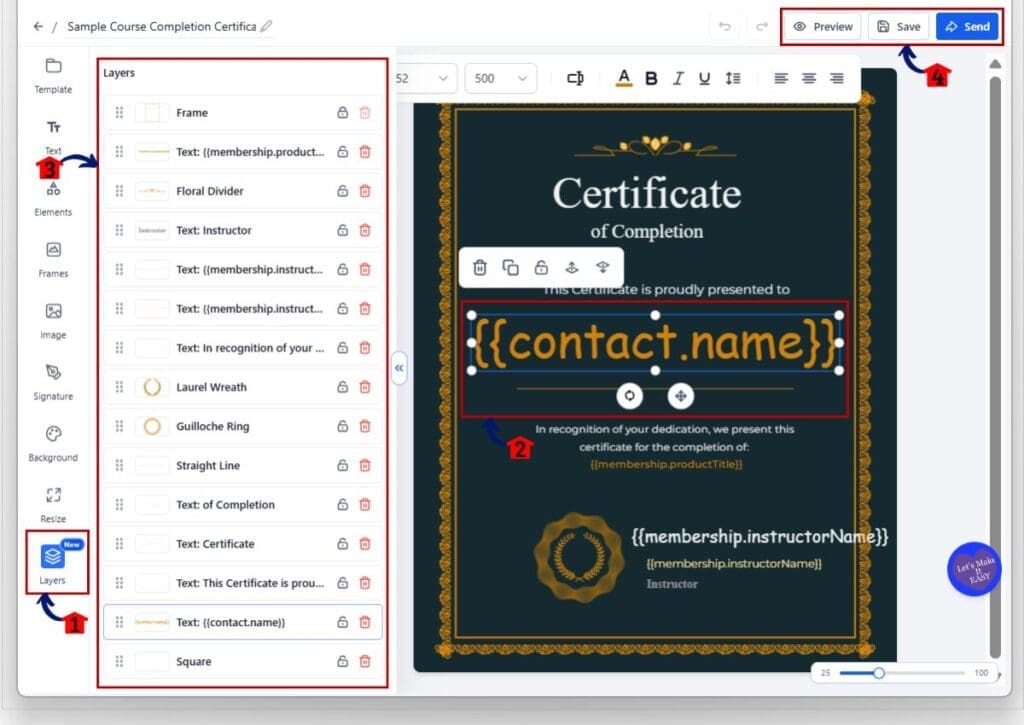Image resolution: width=1024 pixels, height=725 pixels.
Task: Select the Frame layer
Action: point(243,112)
